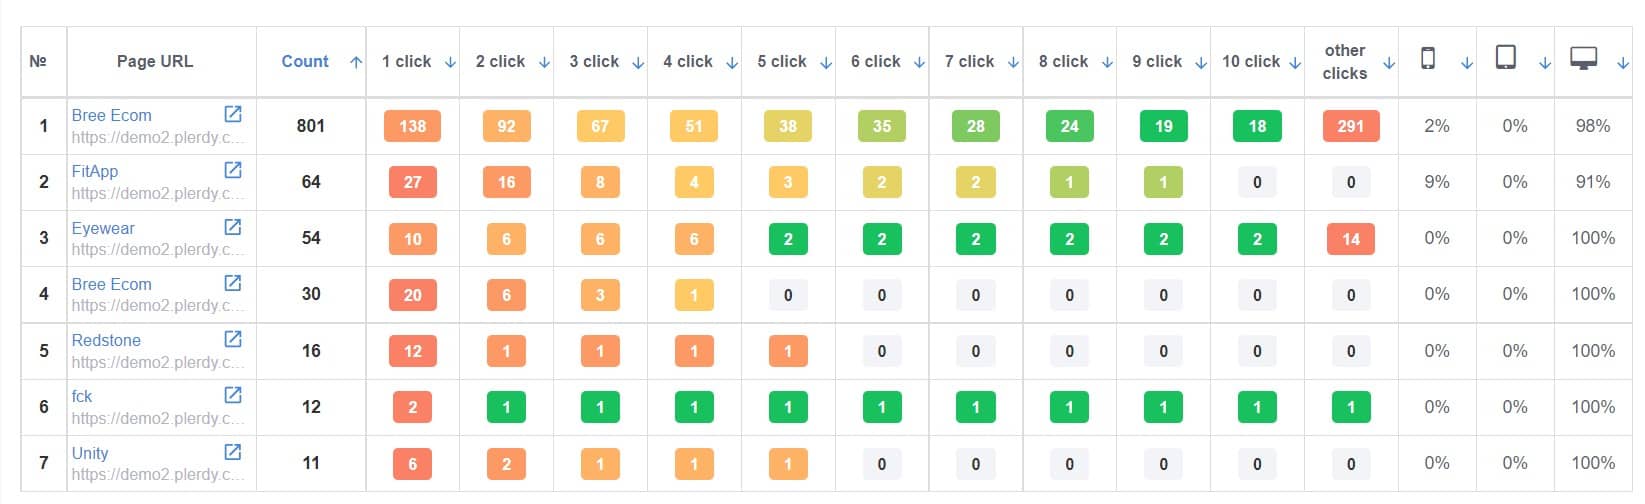The width and height of the screenshot is (1645, 504).
Task: Click the tablet device icon header
Action: 1505,58
